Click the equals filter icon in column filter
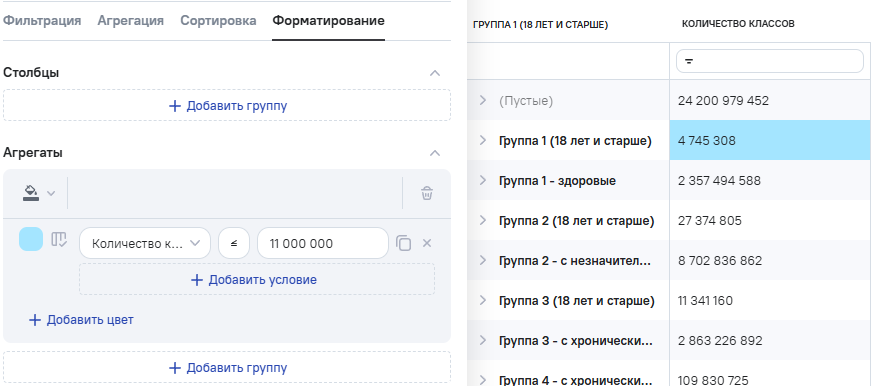 click(688, 62)
